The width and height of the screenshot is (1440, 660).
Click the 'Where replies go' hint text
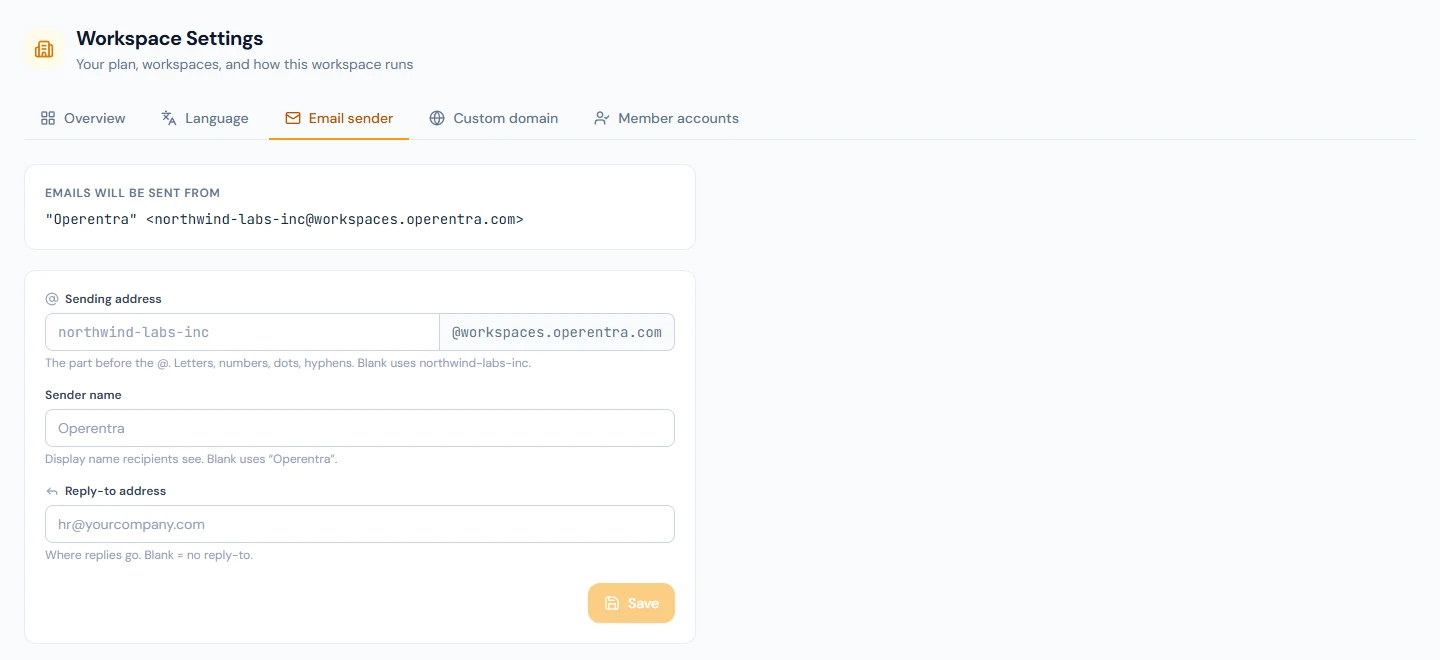click(x=149, y=555)
